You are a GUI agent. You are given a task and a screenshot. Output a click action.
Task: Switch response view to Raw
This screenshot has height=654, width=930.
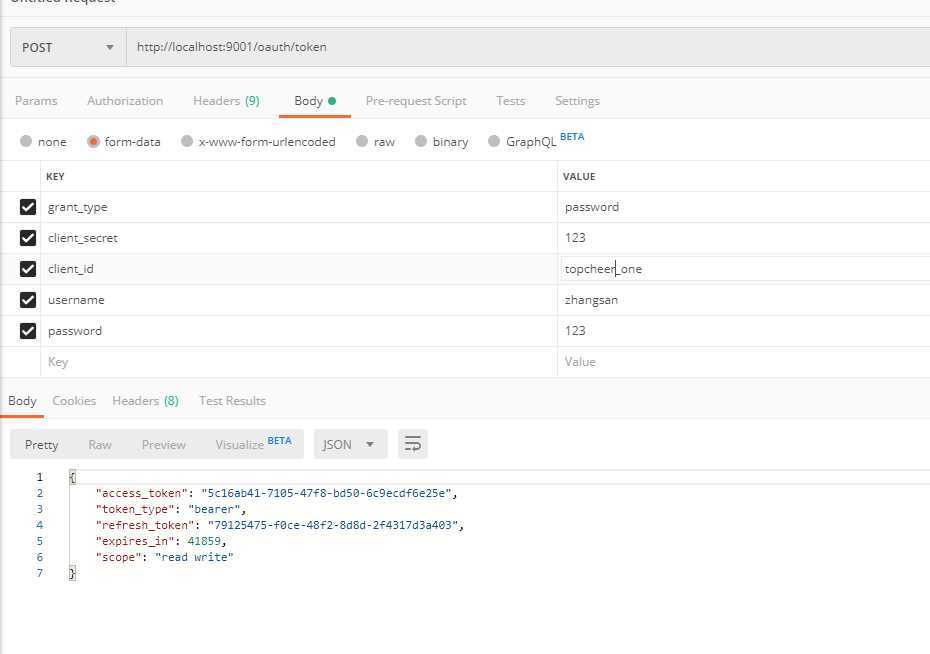click(x=100, y=445)
